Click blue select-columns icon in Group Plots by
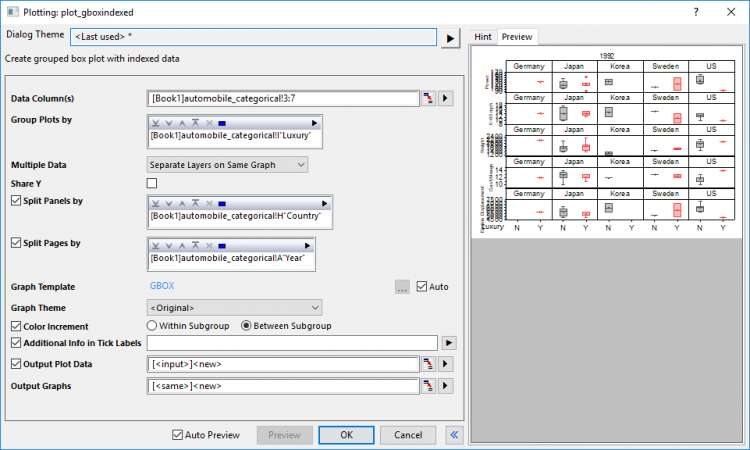The image size is (750, 450). (x=222, y=124)
